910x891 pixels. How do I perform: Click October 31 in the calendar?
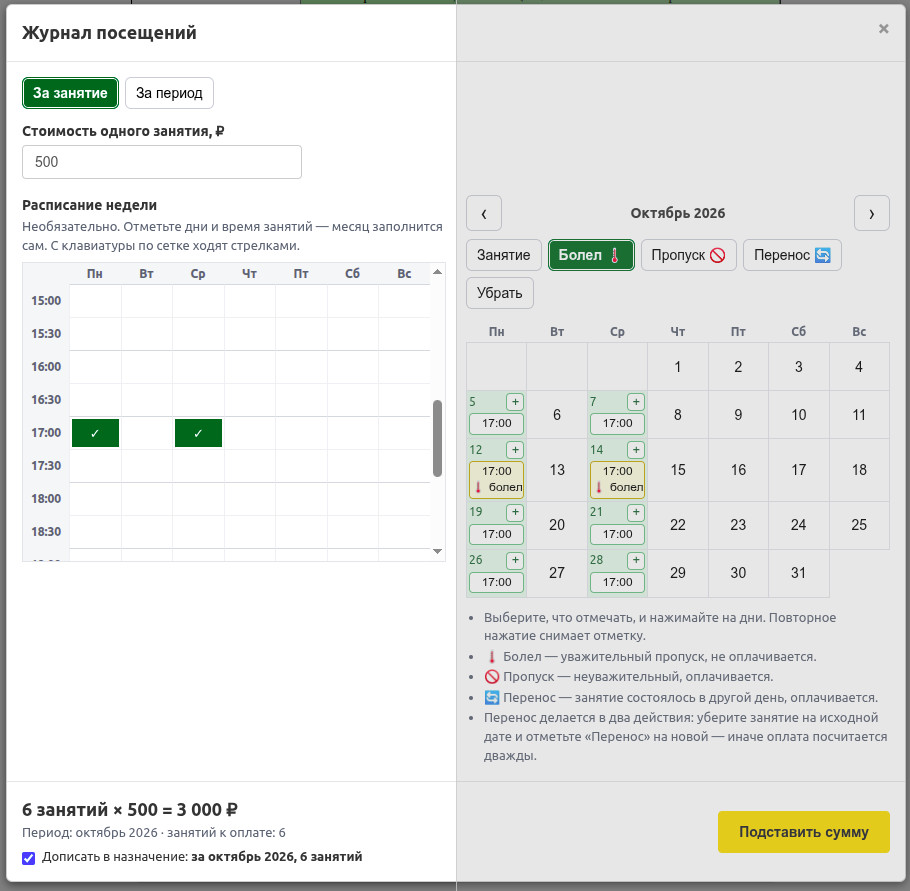[x=799, y=573]
